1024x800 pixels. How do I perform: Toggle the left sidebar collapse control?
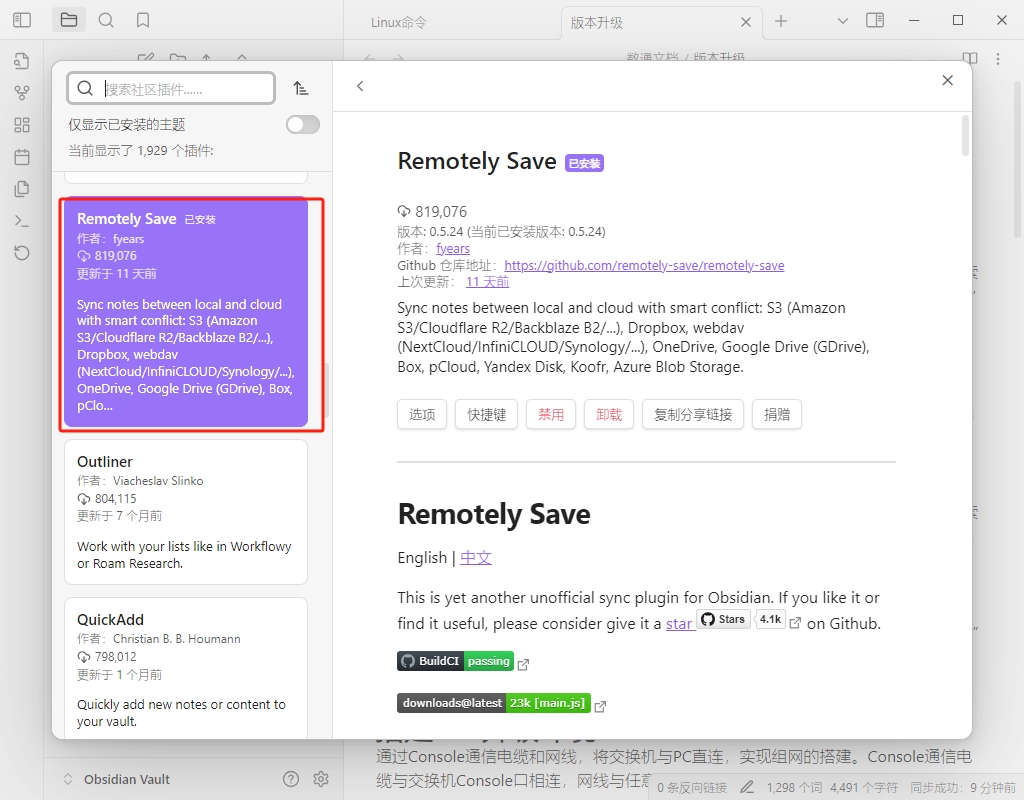22,19
